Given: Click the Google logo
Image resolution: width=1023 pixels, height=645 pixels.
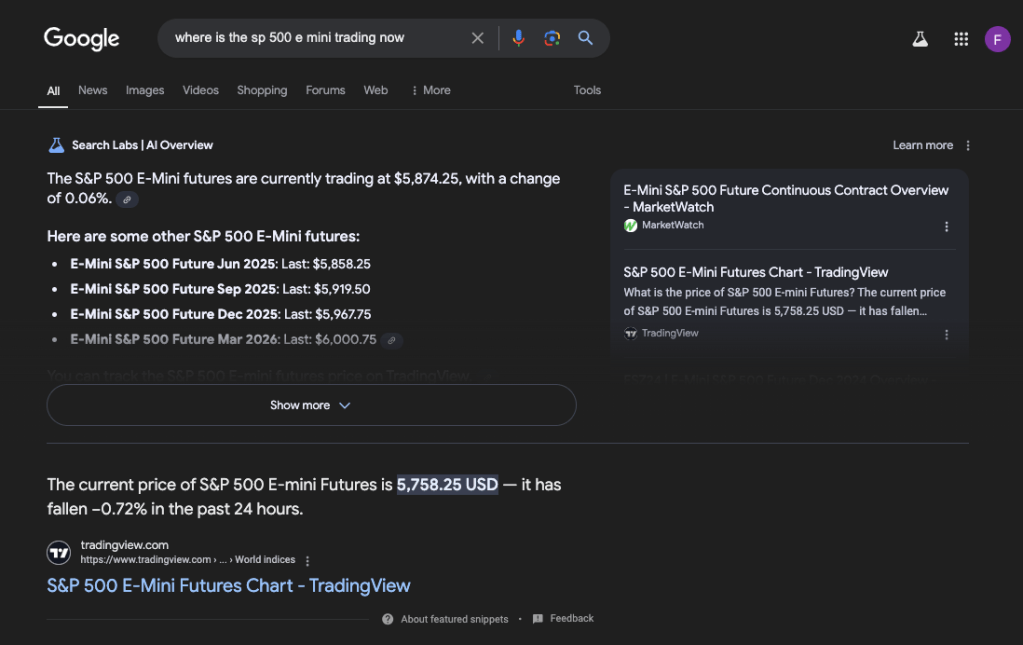Looking at the screenshot, I should point(81,38).
